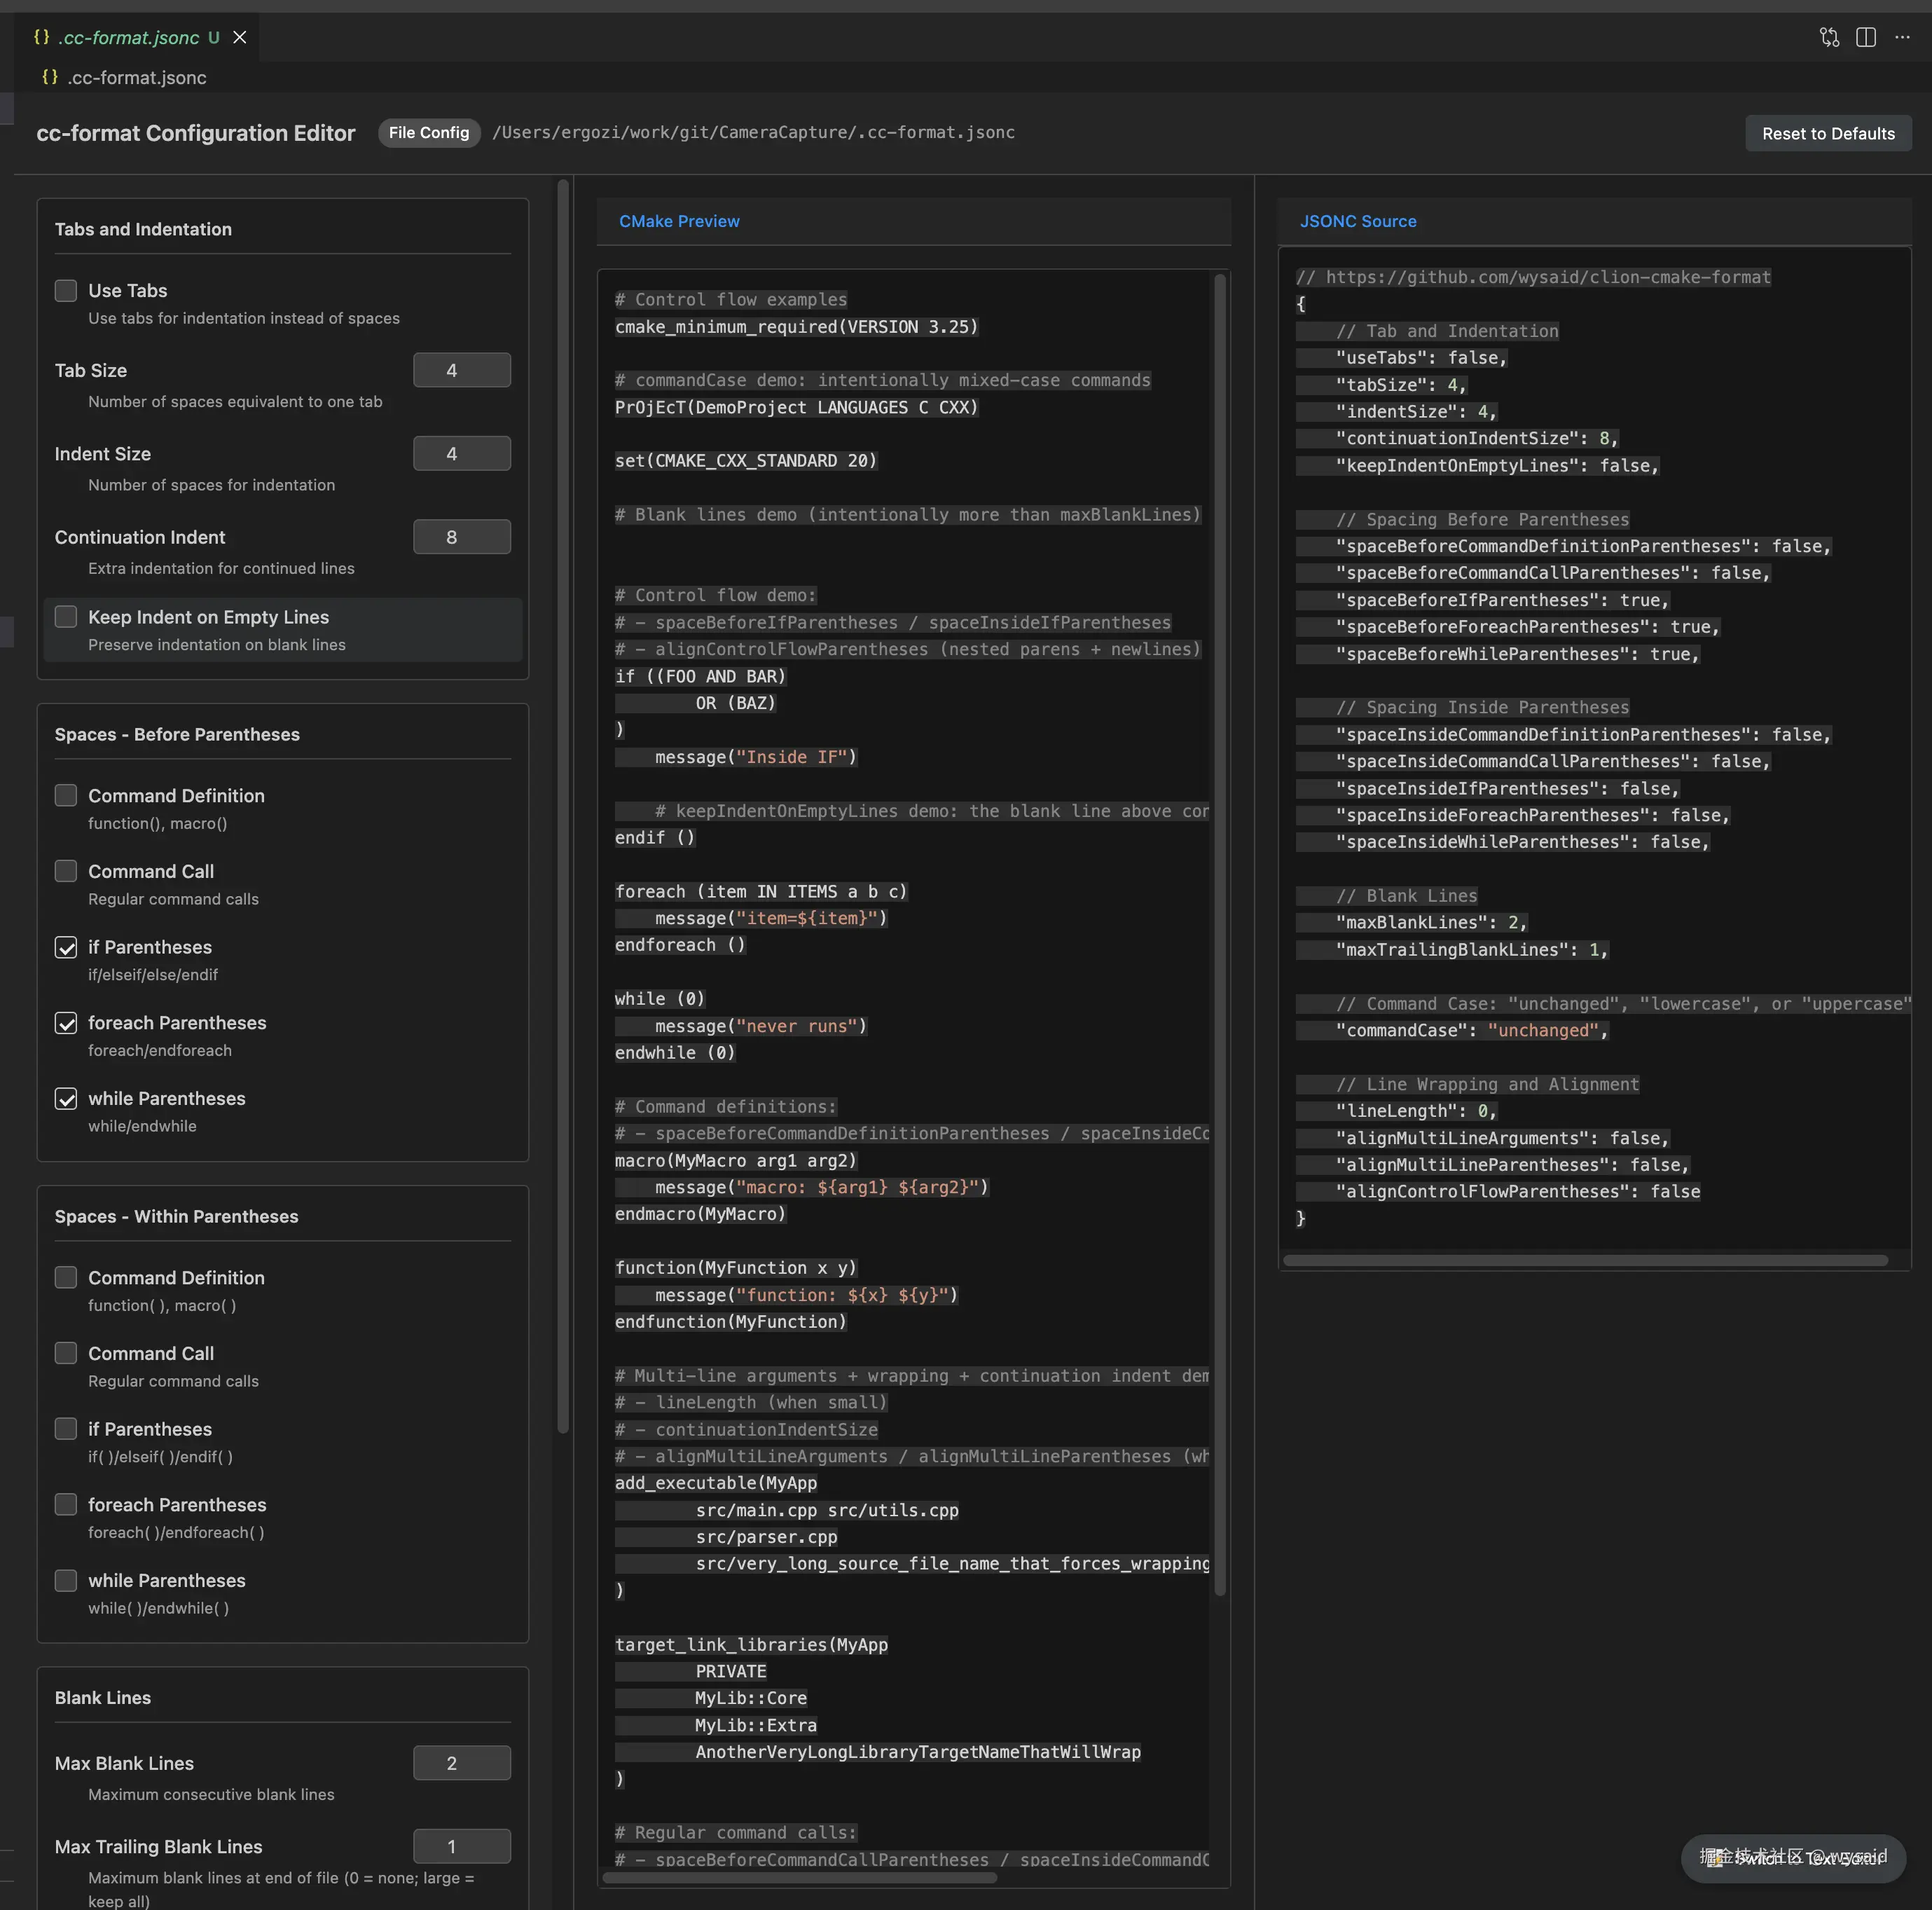
Task: Click the JSON braces icon on the tab
Action: pos(41,37)
